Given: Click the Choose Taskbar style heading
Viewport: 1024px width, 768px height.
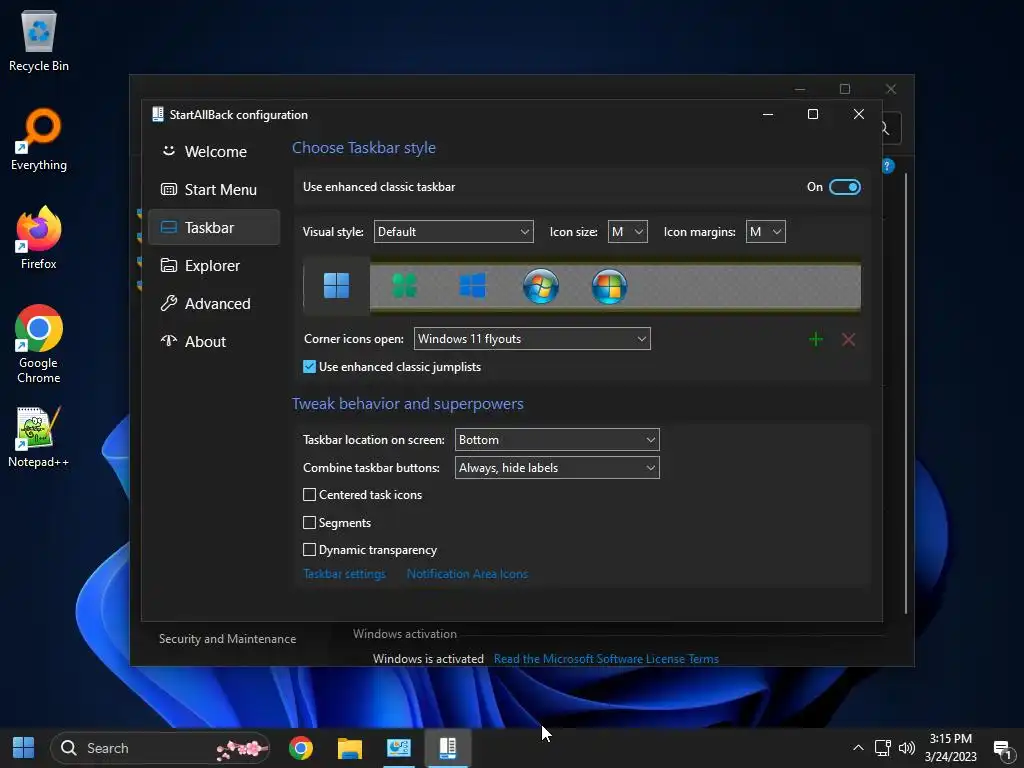Looking at the screenshot, I should pyautogui.click(x=364, y=148).
